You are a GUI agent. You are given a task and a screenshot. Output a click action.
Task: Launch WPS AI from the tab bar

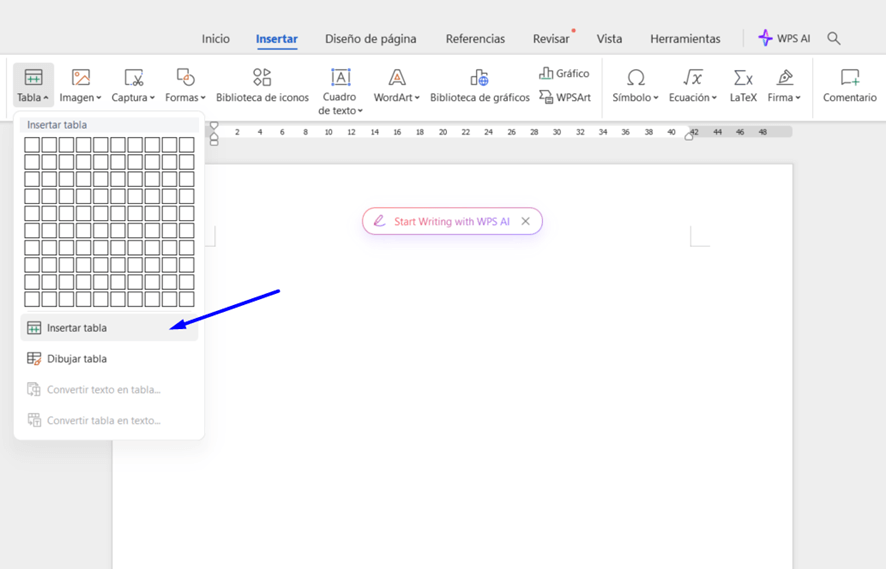(784, 39)
